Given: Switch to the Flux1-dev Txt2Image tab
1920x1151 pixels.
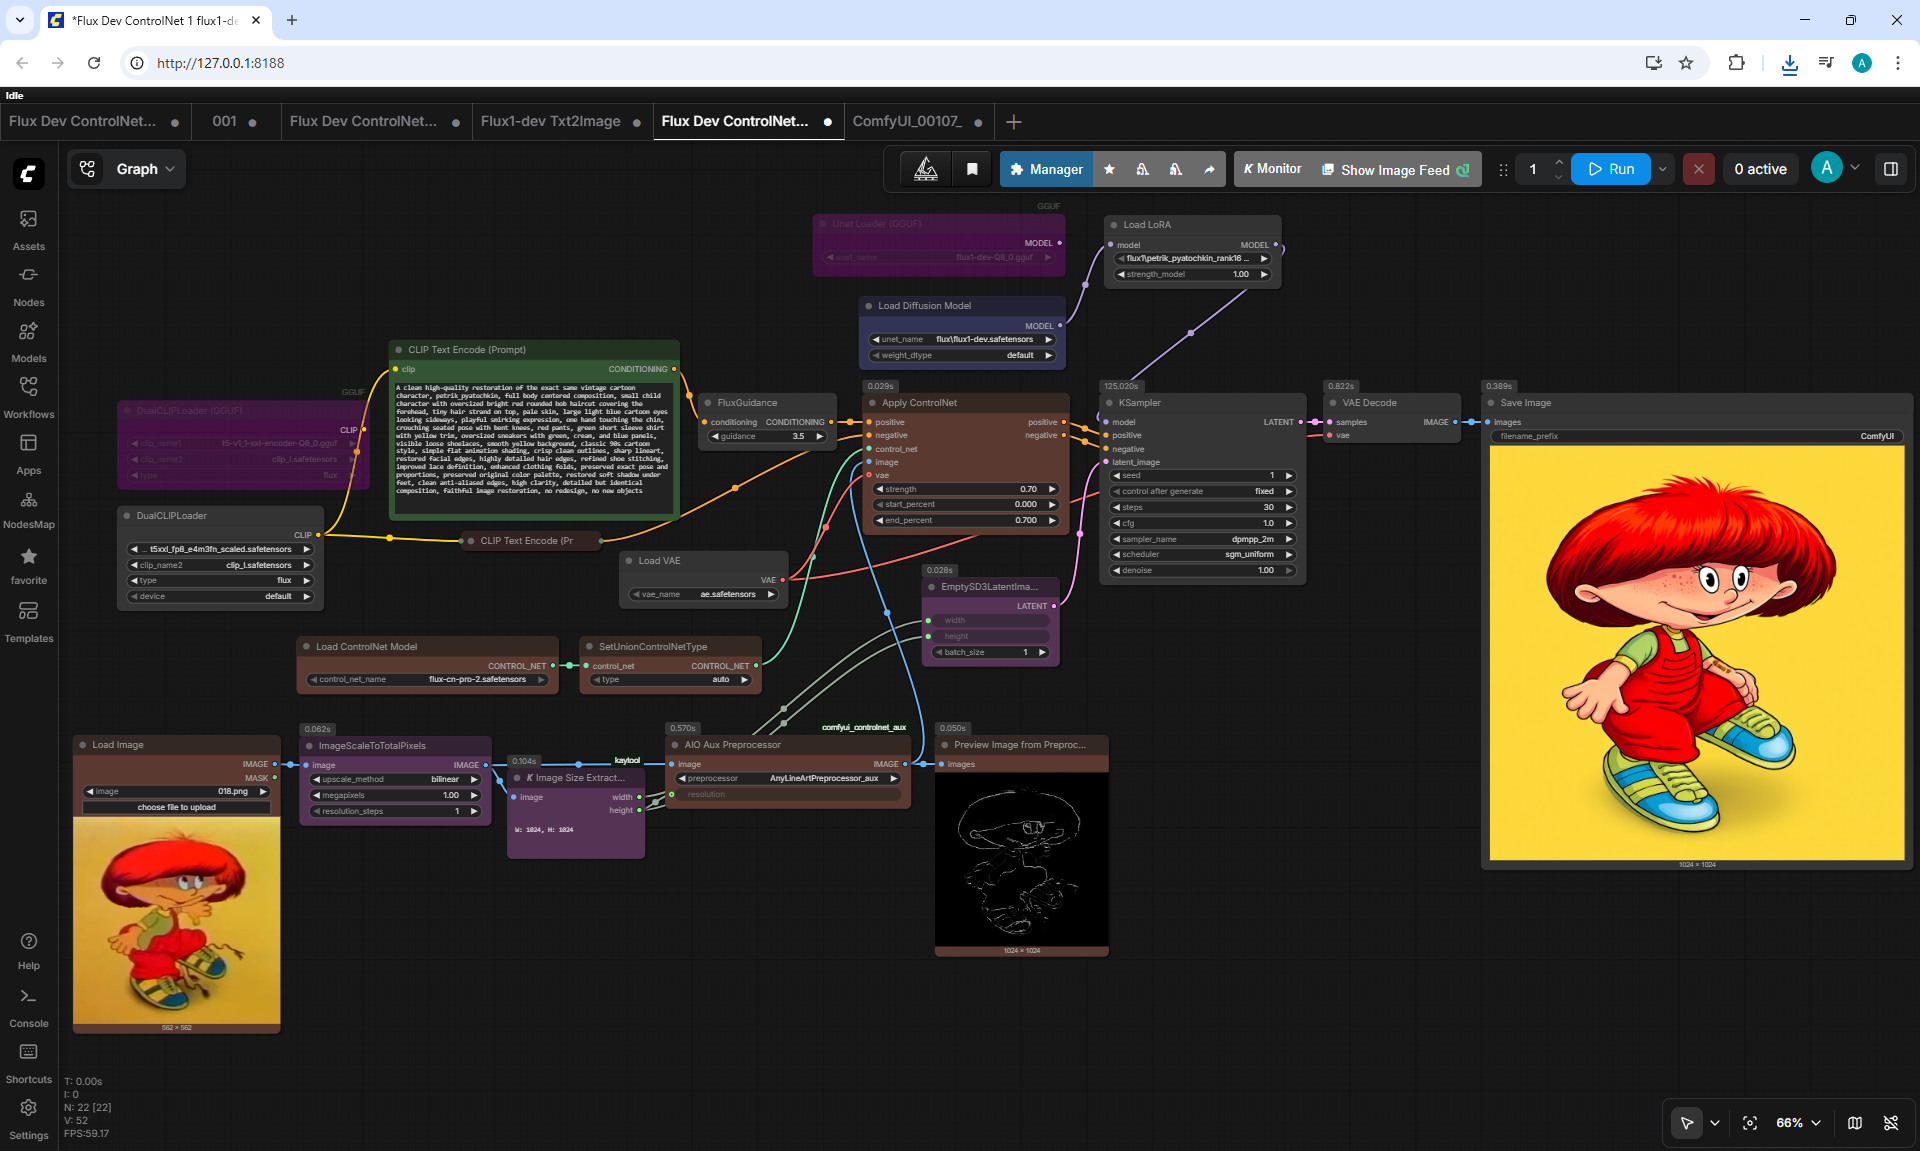Looking at the screenshot, I should click(x=551, y=121).
